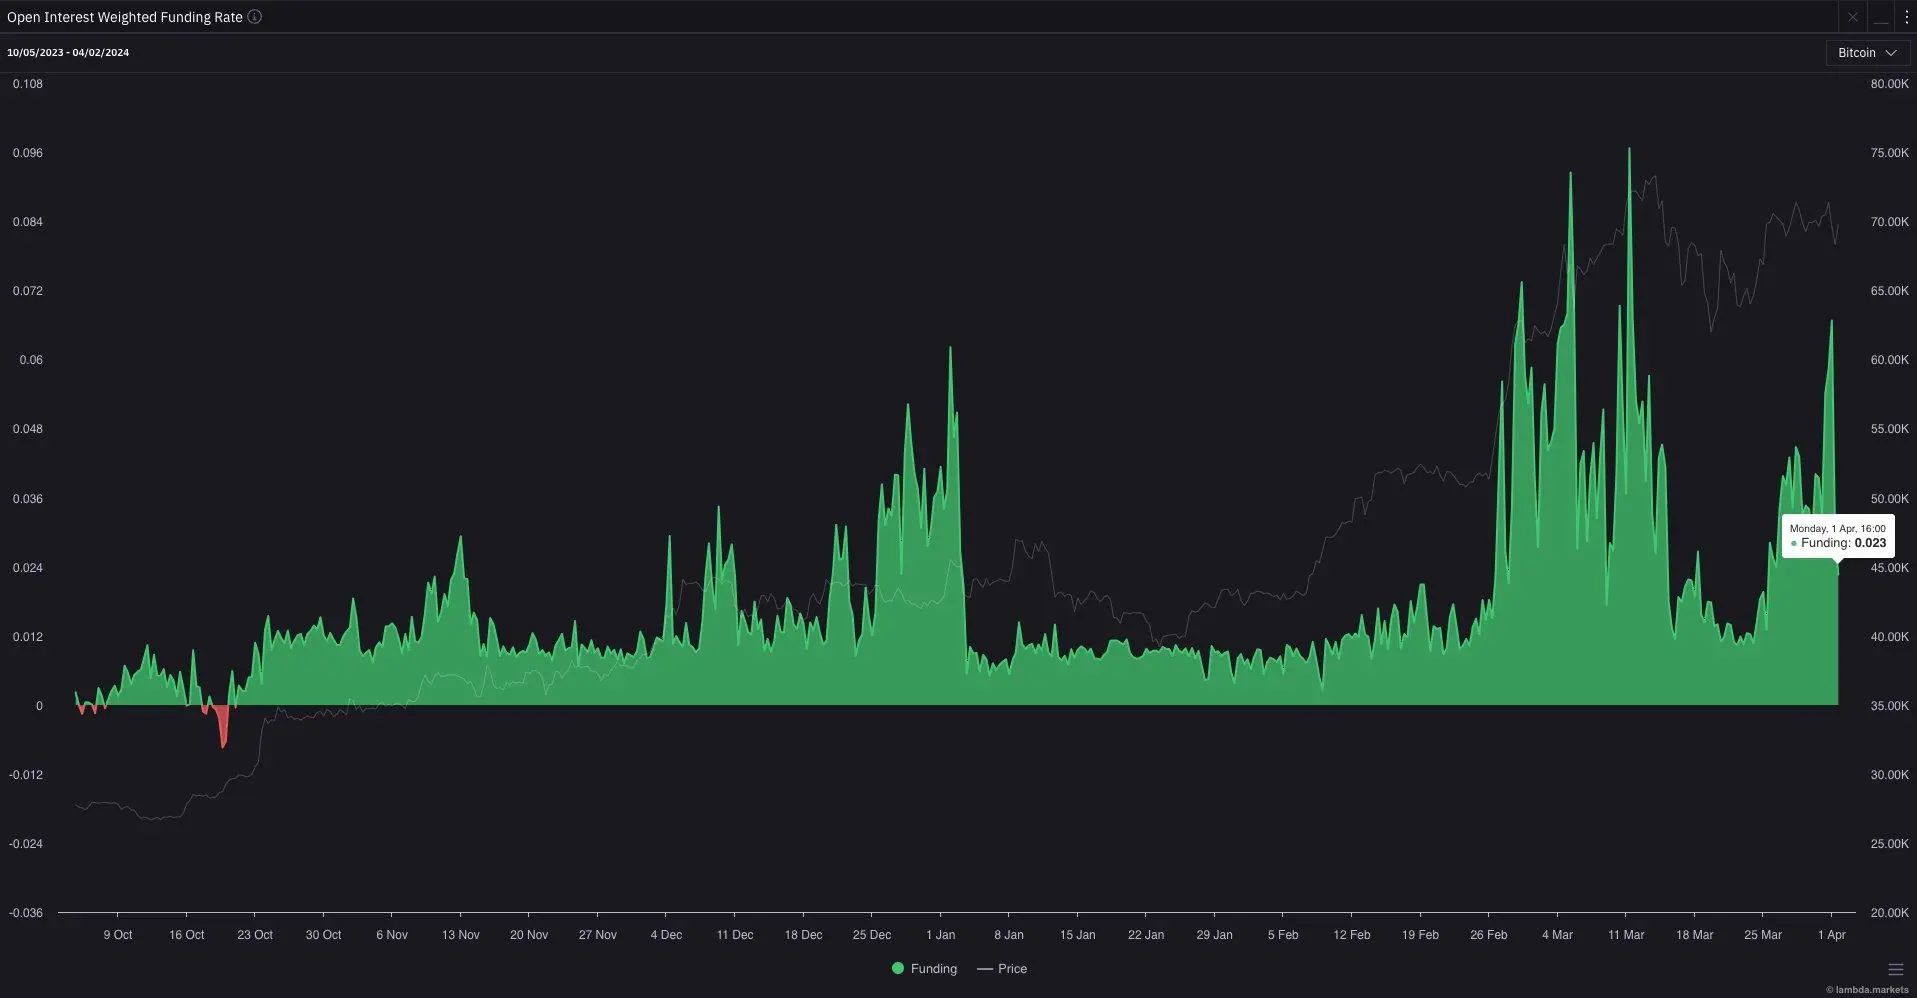Open the Bitcoin asset dropdown
The width and height of the screenshot is (1917, 998).
pyautogui.click(x=1866, y=53)
